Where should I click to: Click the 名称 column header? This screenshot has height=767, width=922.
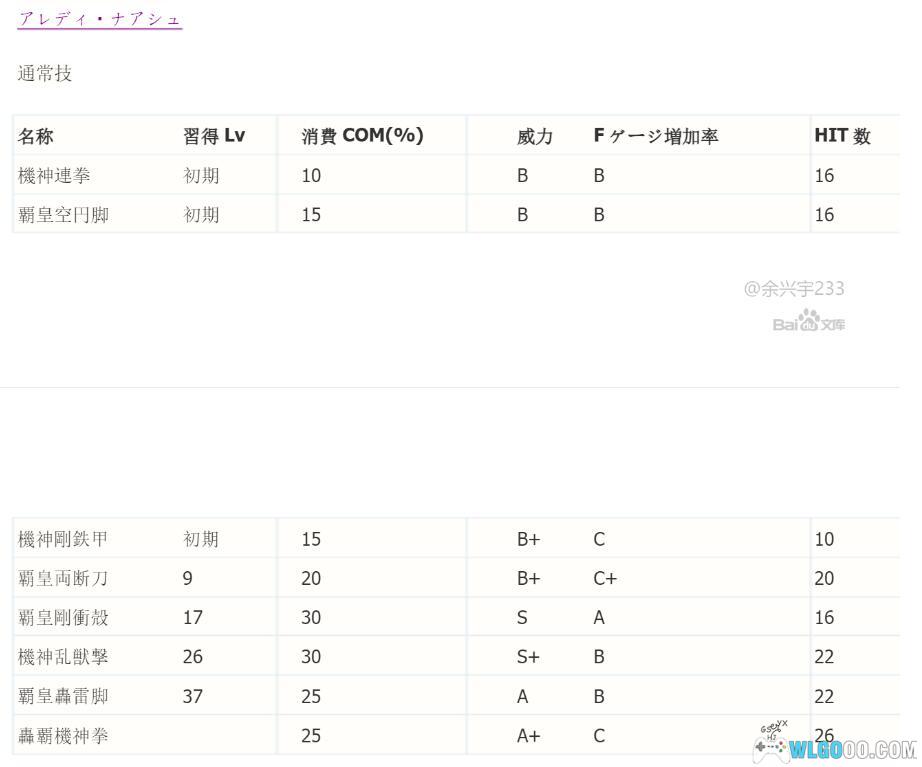[x=36, y=136]
